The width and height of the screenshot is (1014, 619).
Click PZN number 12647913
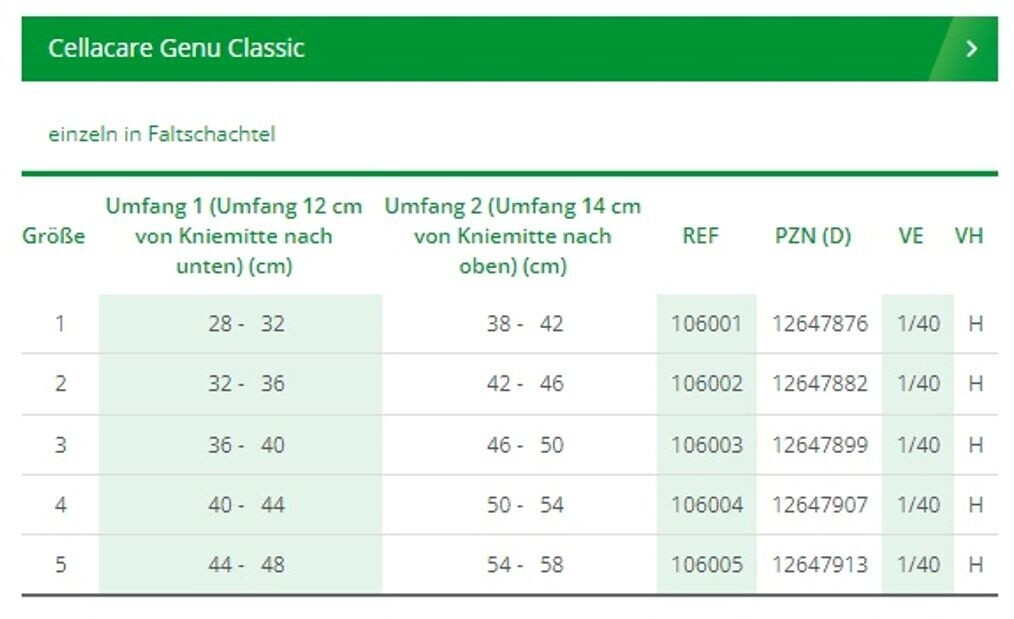(x=820, y=565)
